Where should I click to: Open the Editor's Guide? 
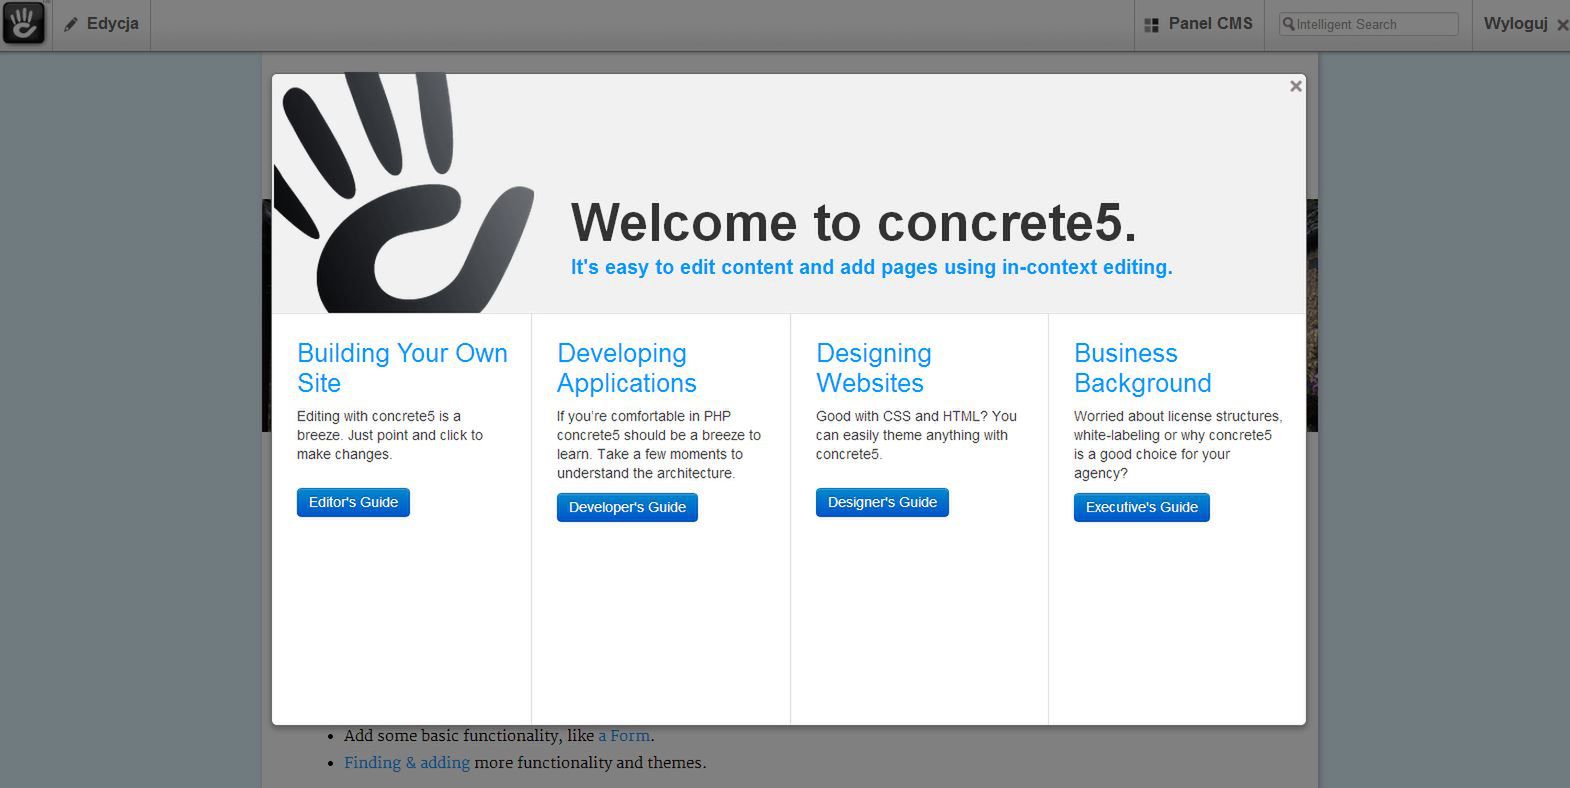coord(353,502)
